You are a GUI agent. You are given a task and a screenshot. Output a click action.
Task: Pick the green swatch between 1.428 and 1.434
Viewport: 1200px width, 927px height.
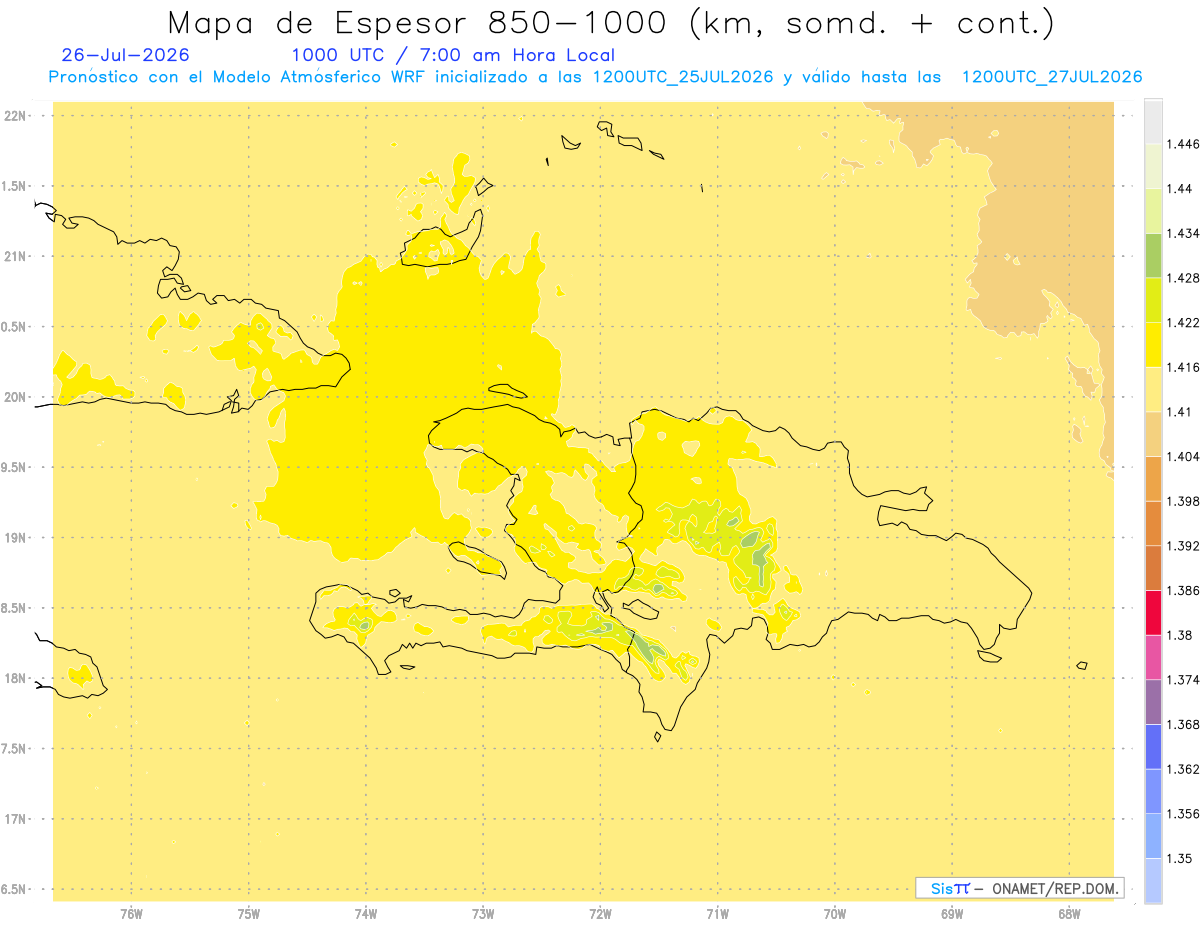(x=1153, y=256)
